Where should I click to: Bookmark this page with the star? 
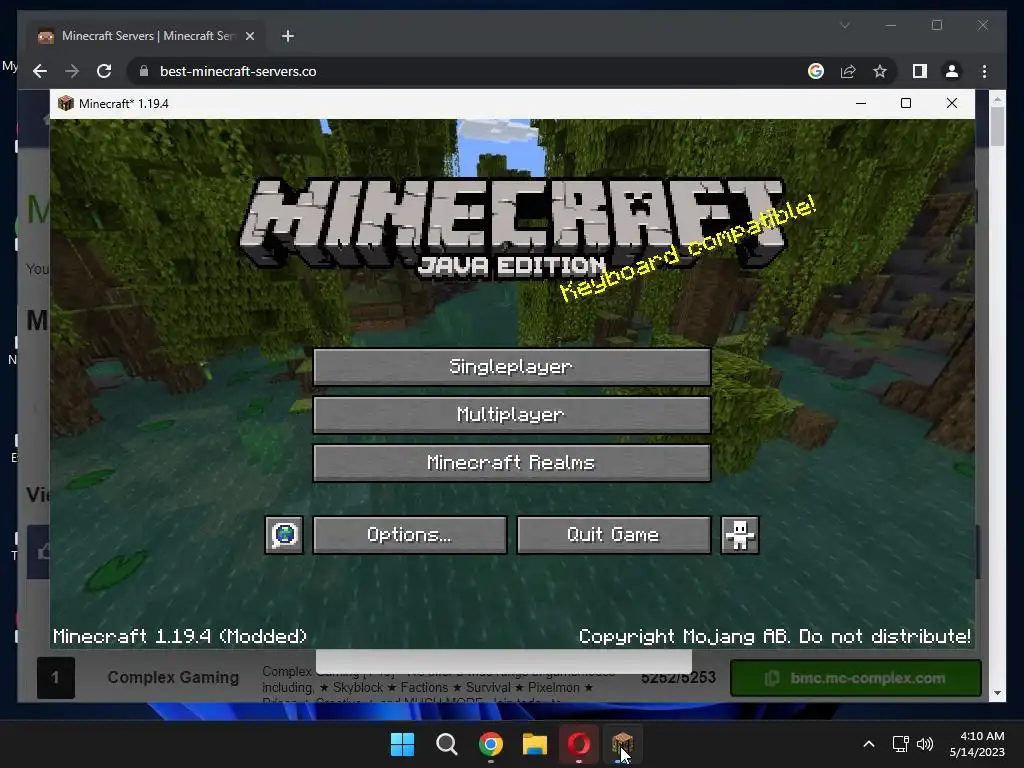click(880, 71)
